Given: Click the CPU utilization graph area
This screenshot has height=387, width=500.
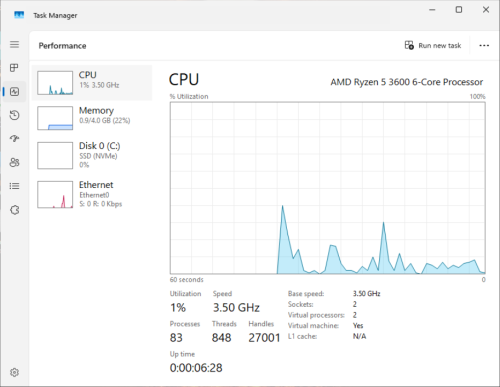Looking at the screenshot, I should 328,188.
